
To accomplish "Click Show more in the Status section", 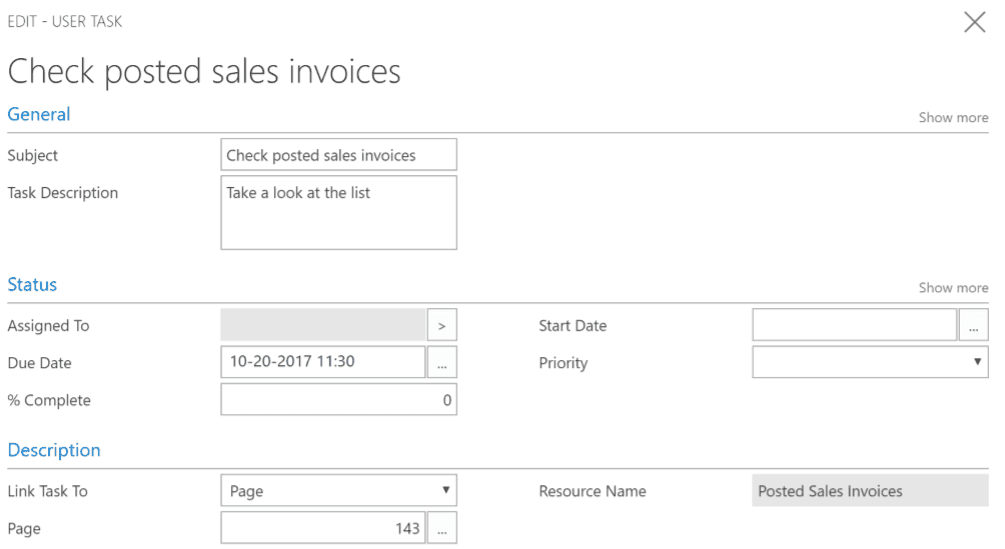I will click(x=953, y=288).
